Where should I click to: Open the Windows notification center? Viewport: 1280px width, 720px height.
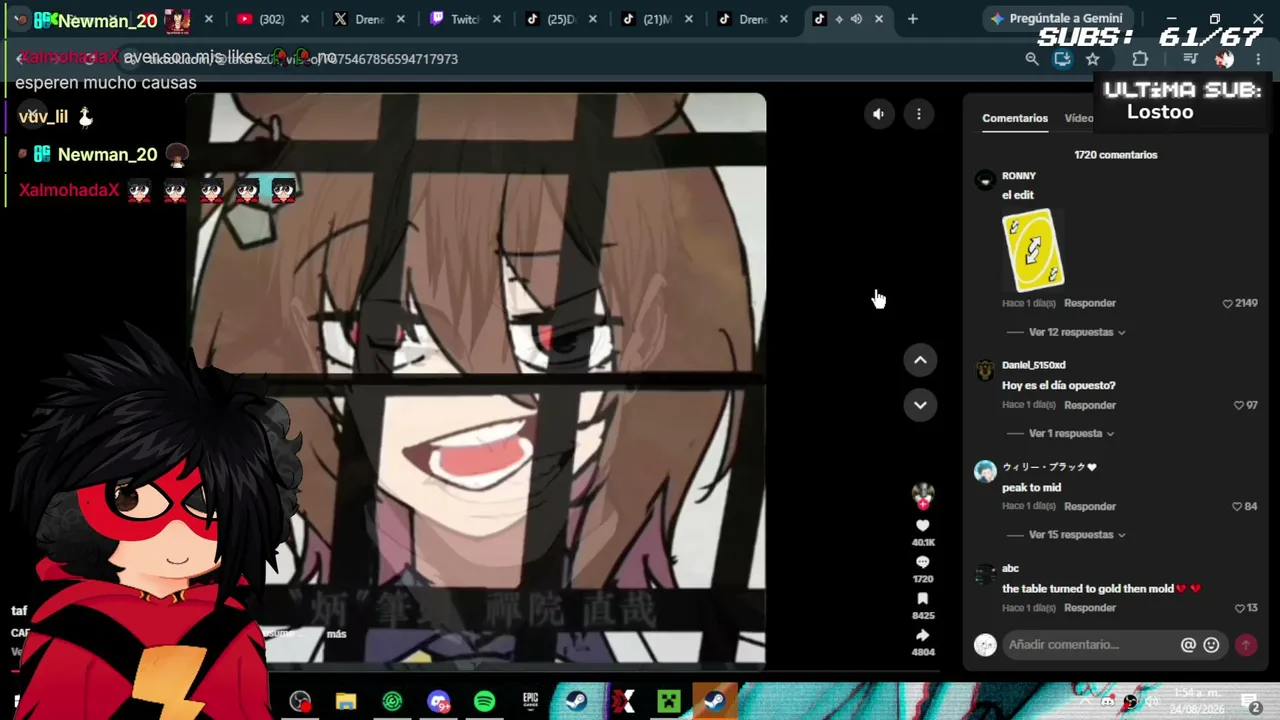(x=1250, y=702)
